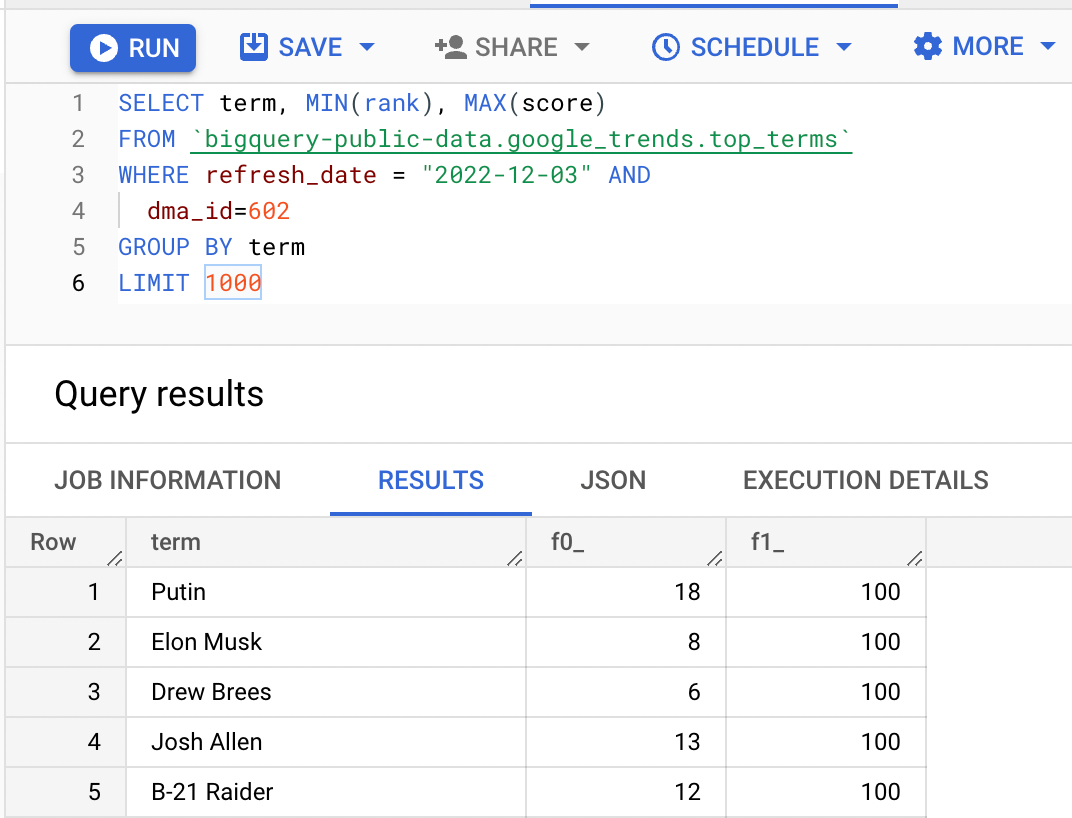Viewport: 1072px width, 818px height.
Task: Open the SHARE dropdown arrow
Action: point(582,47)
